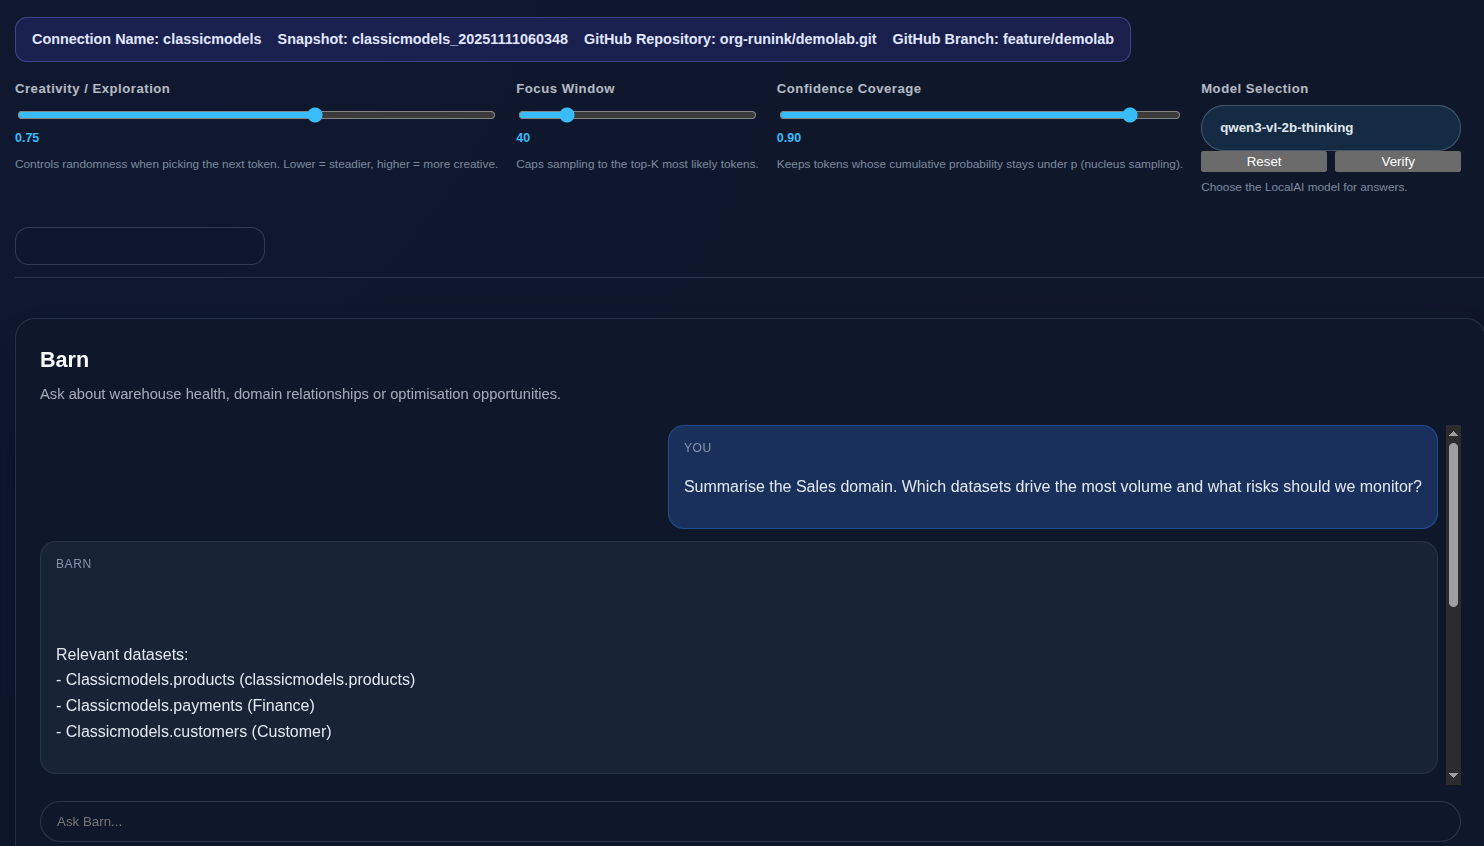
Task: Click the Focus Window slider handle
Action: pos(567,115)
